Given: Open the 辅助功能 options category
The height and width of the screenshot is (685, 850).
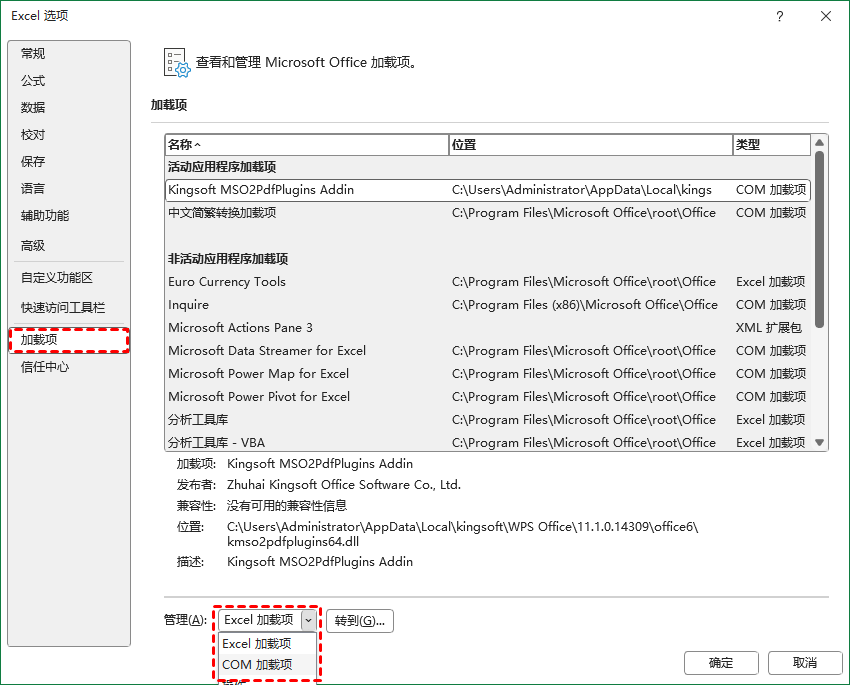Looking at the screenshot, I should pyautogui.click(x=69, y=216).
